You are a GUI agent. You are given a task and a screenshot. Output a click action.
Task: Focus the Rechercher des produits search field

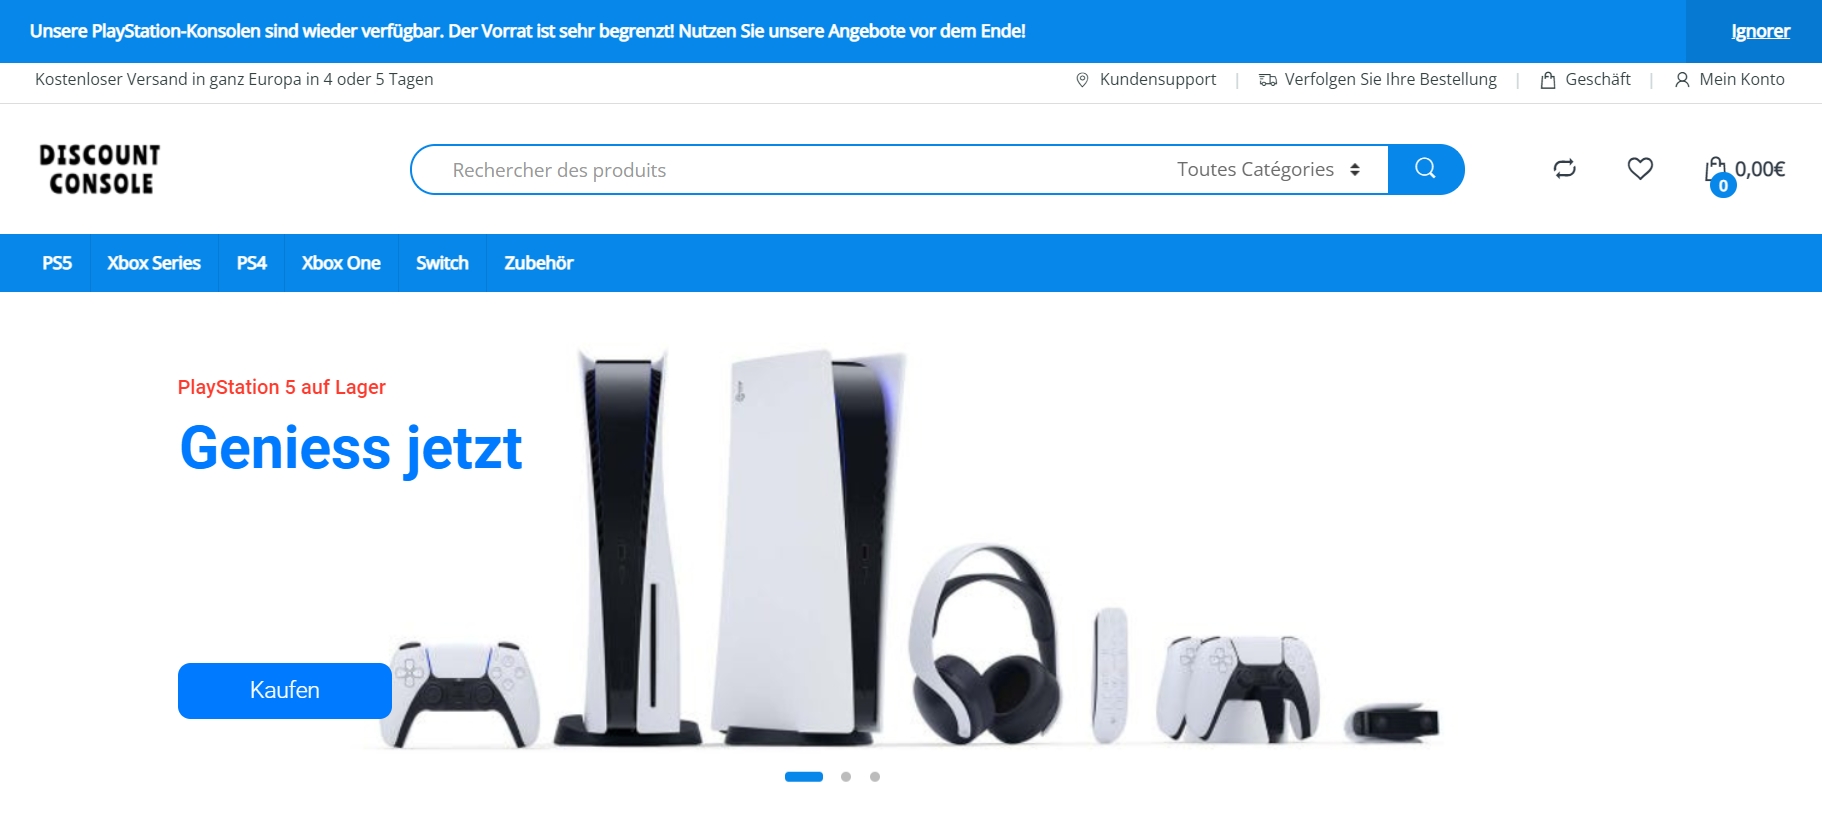click(790, 169)
